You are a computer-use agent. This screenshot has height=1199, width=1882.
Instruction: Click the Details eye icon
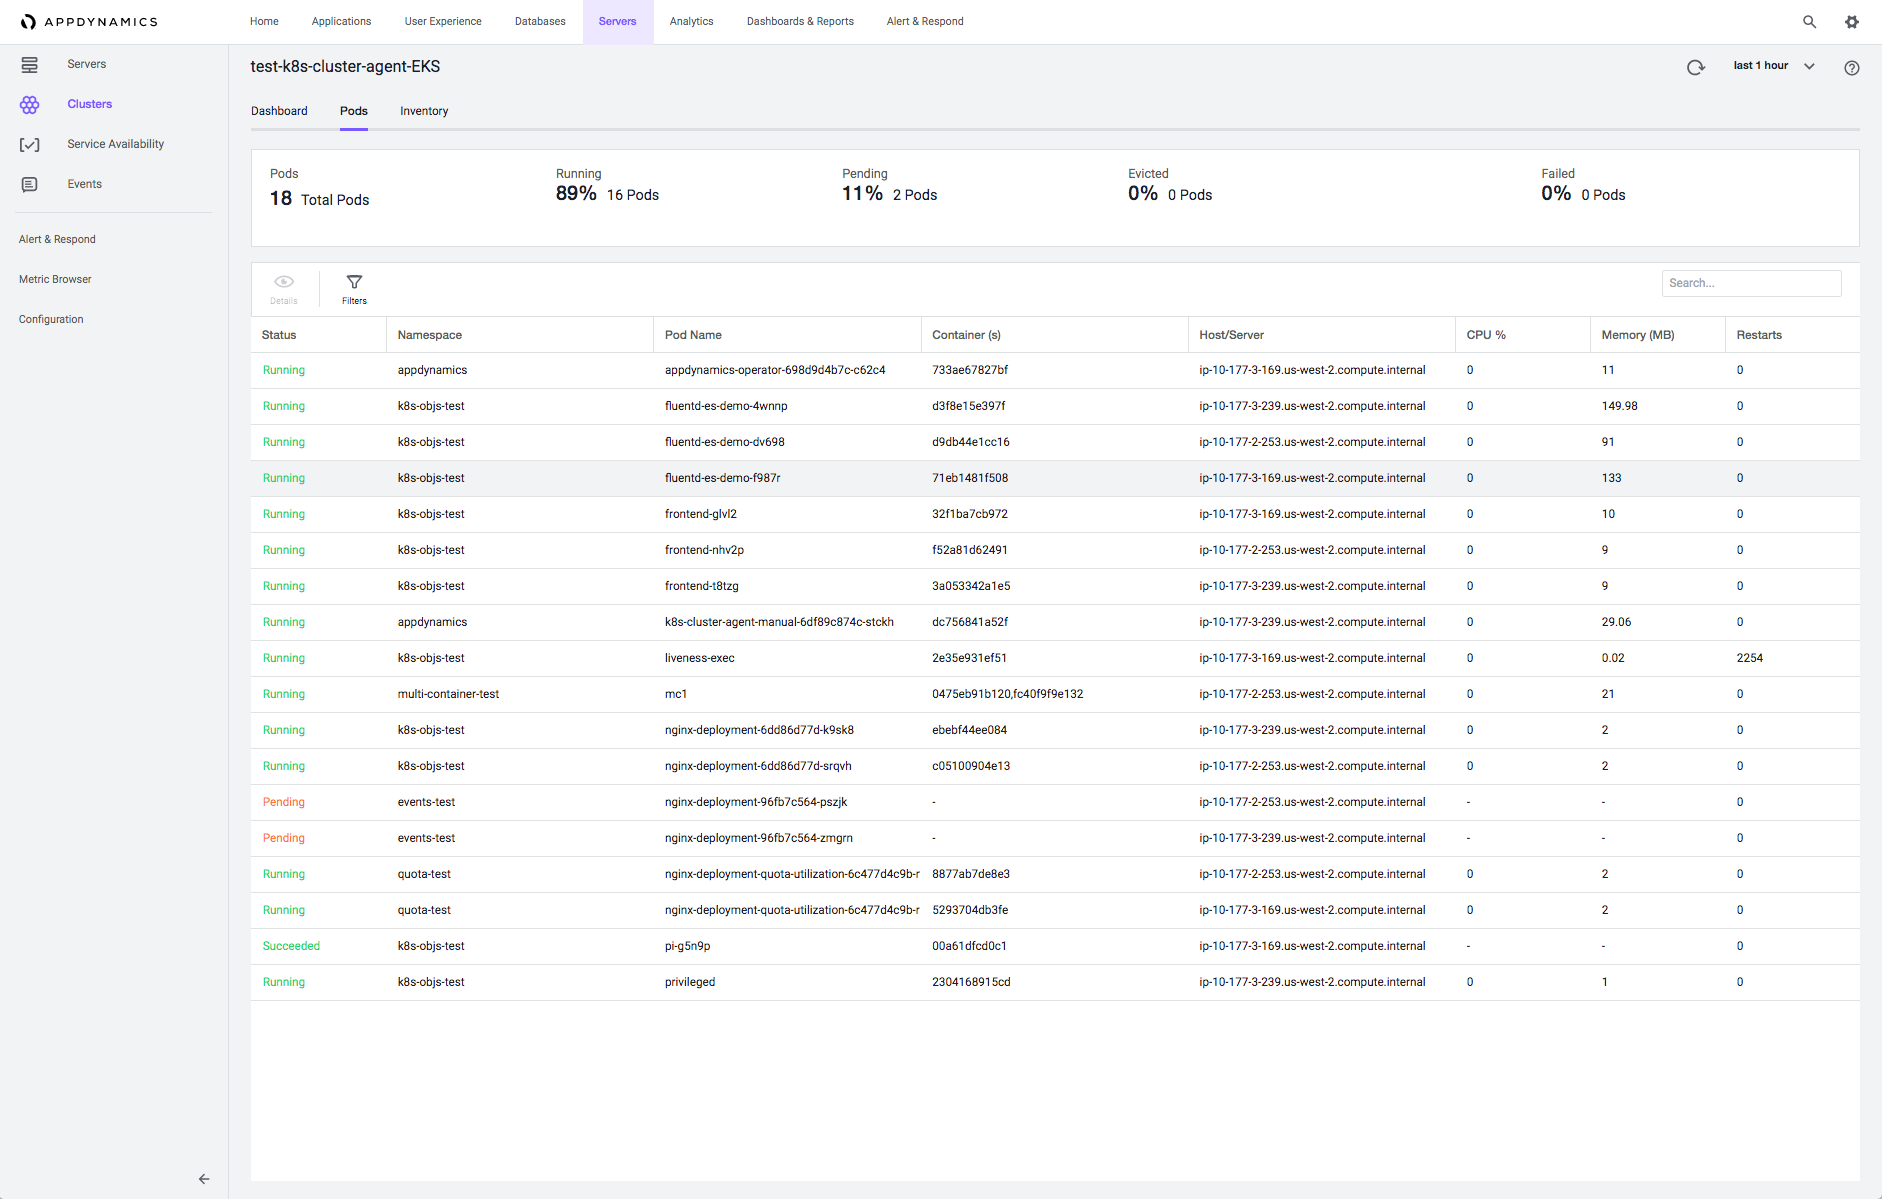tap(284, 282)
